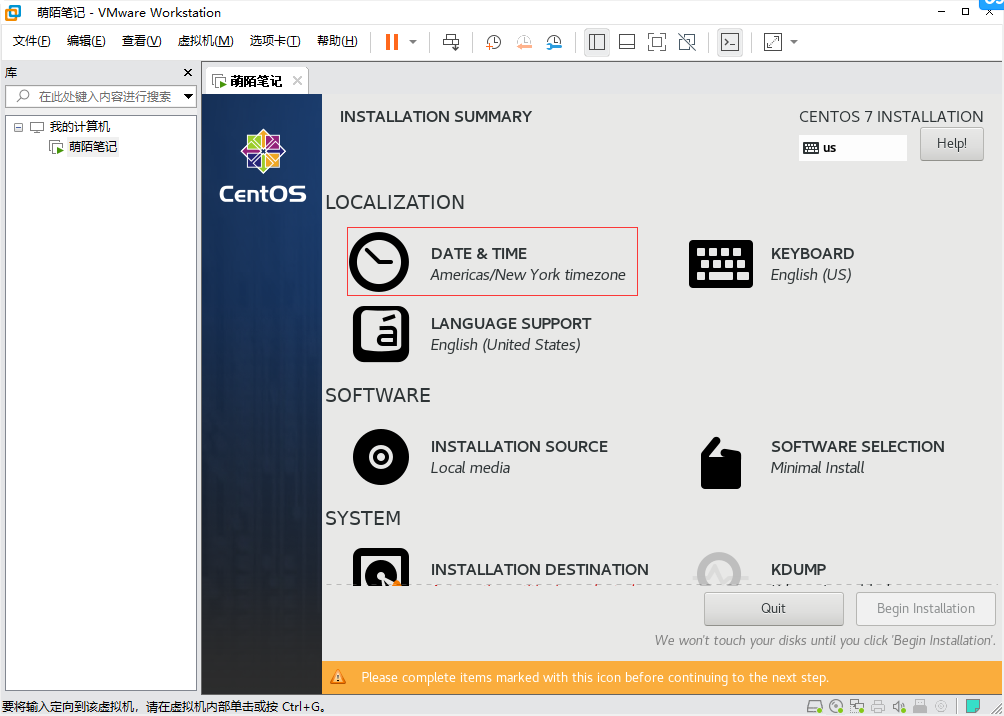This screenshot has width=1004, height=716.
Task: Click the network adapter status bar icon
Action: coord(857,707)
